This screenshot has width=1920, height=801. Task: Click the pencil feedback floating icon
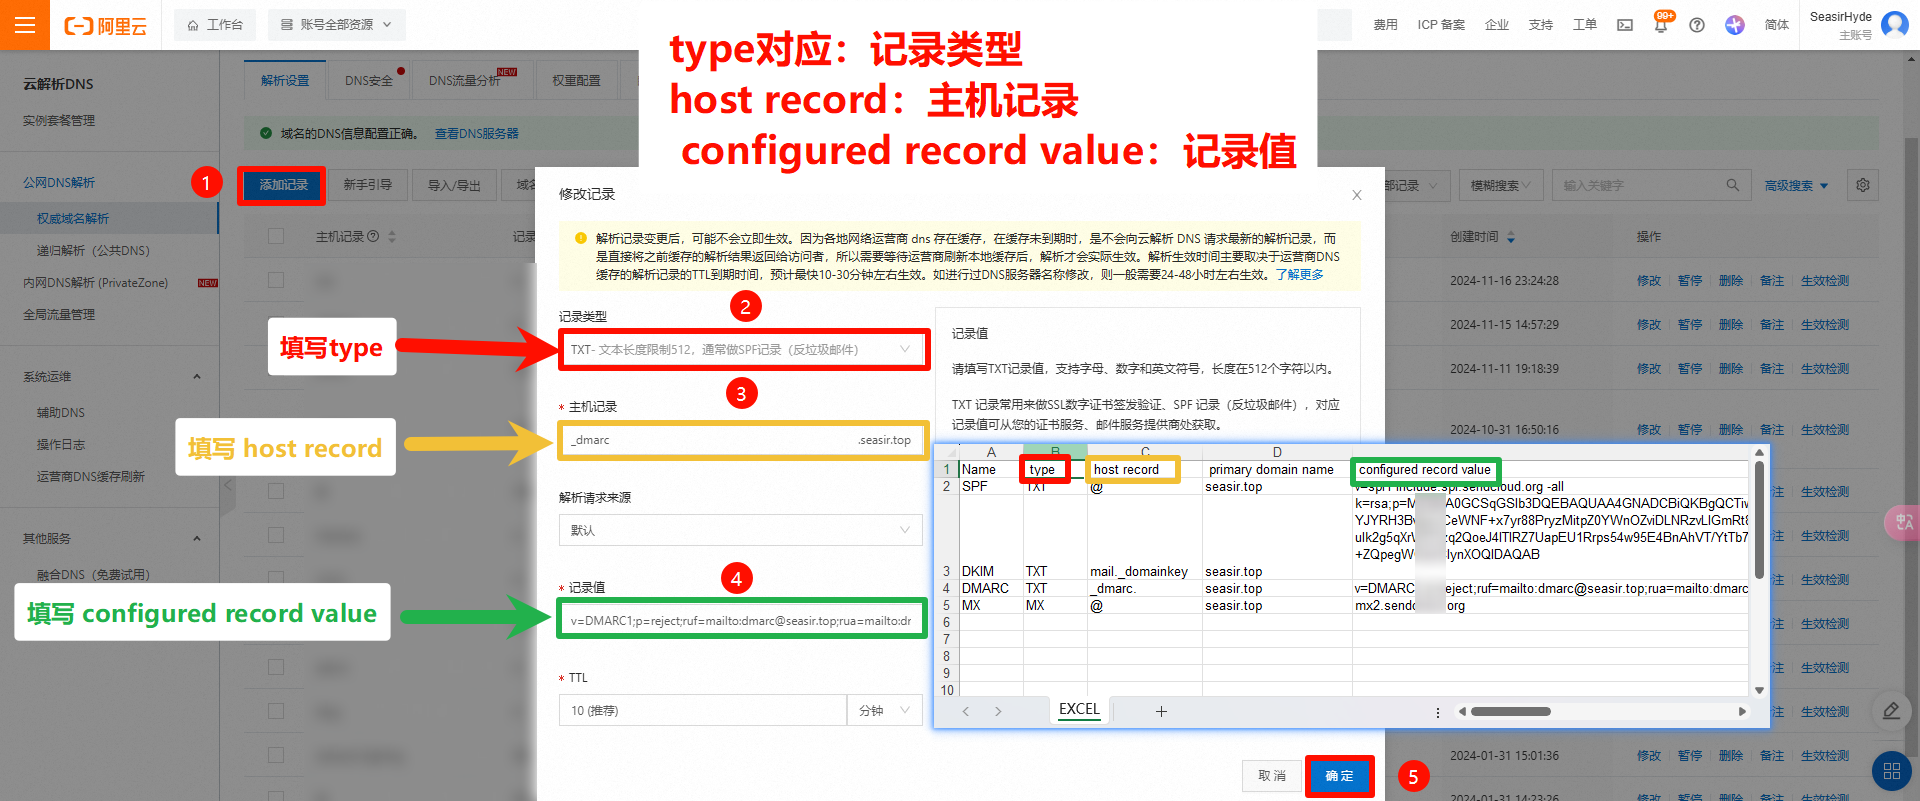[x=1891, y=711]
